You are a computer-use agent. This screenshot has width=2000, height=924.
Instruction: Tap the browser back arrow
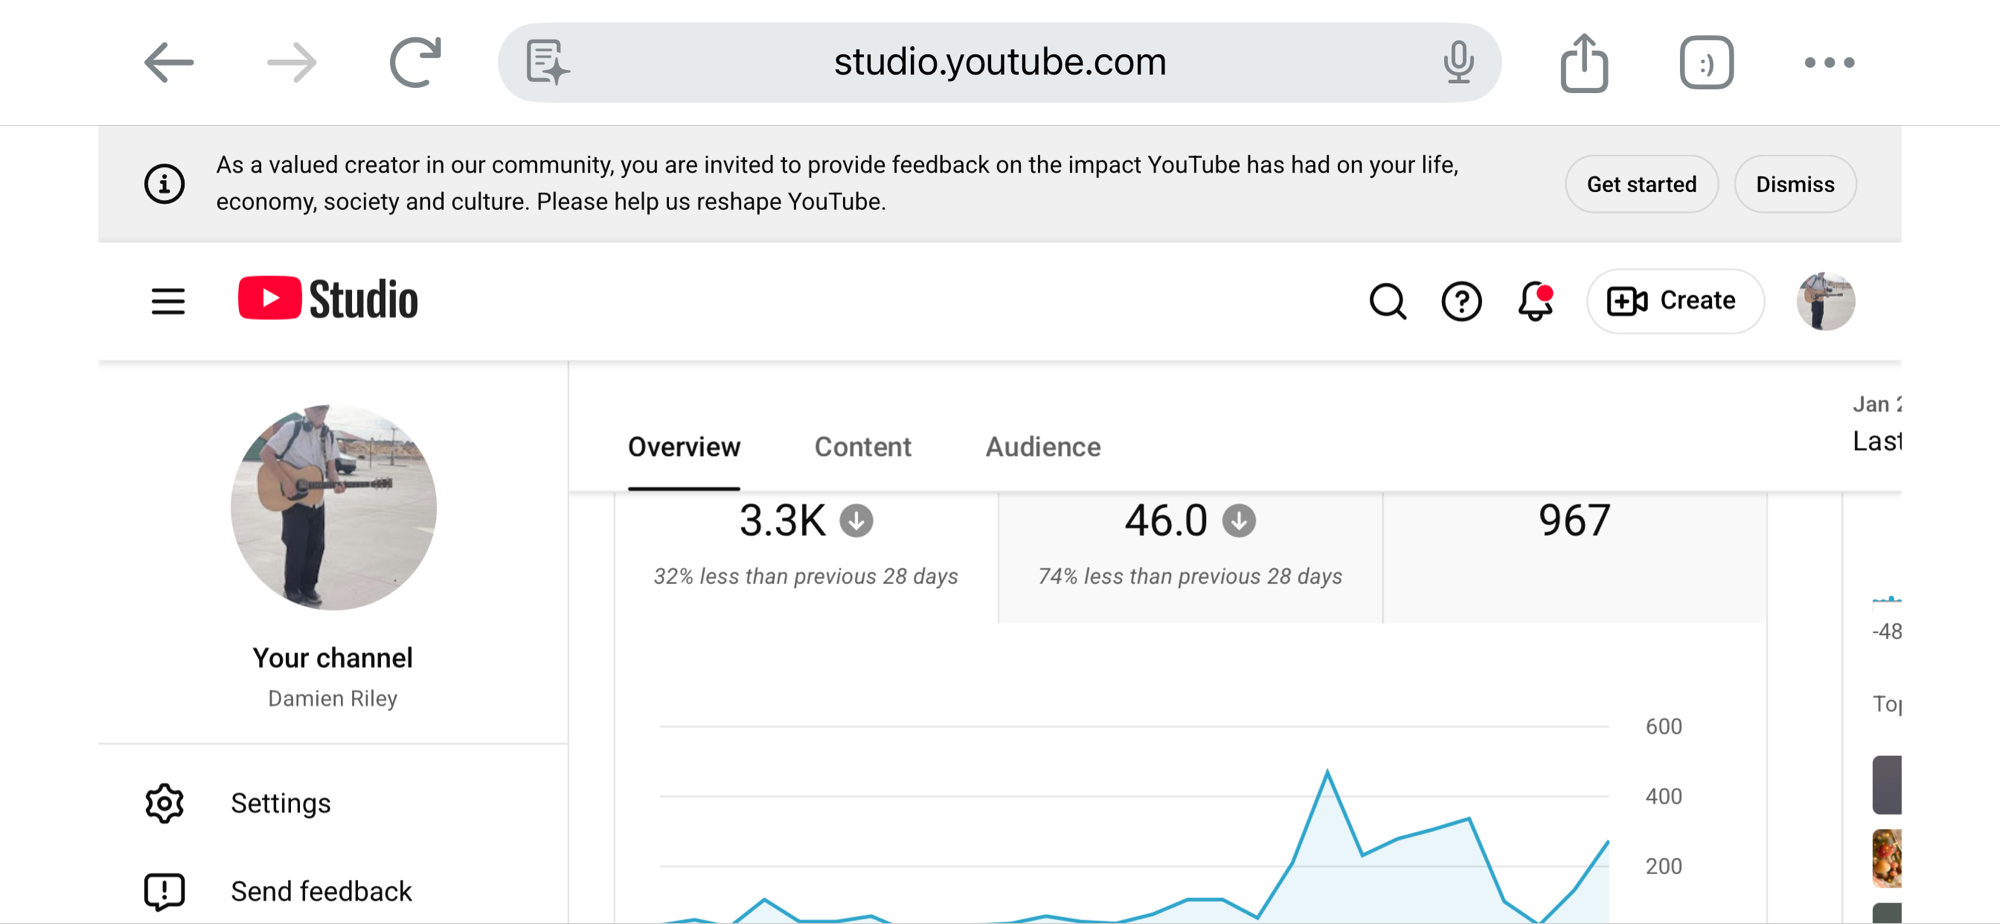(x=168, y=63)
